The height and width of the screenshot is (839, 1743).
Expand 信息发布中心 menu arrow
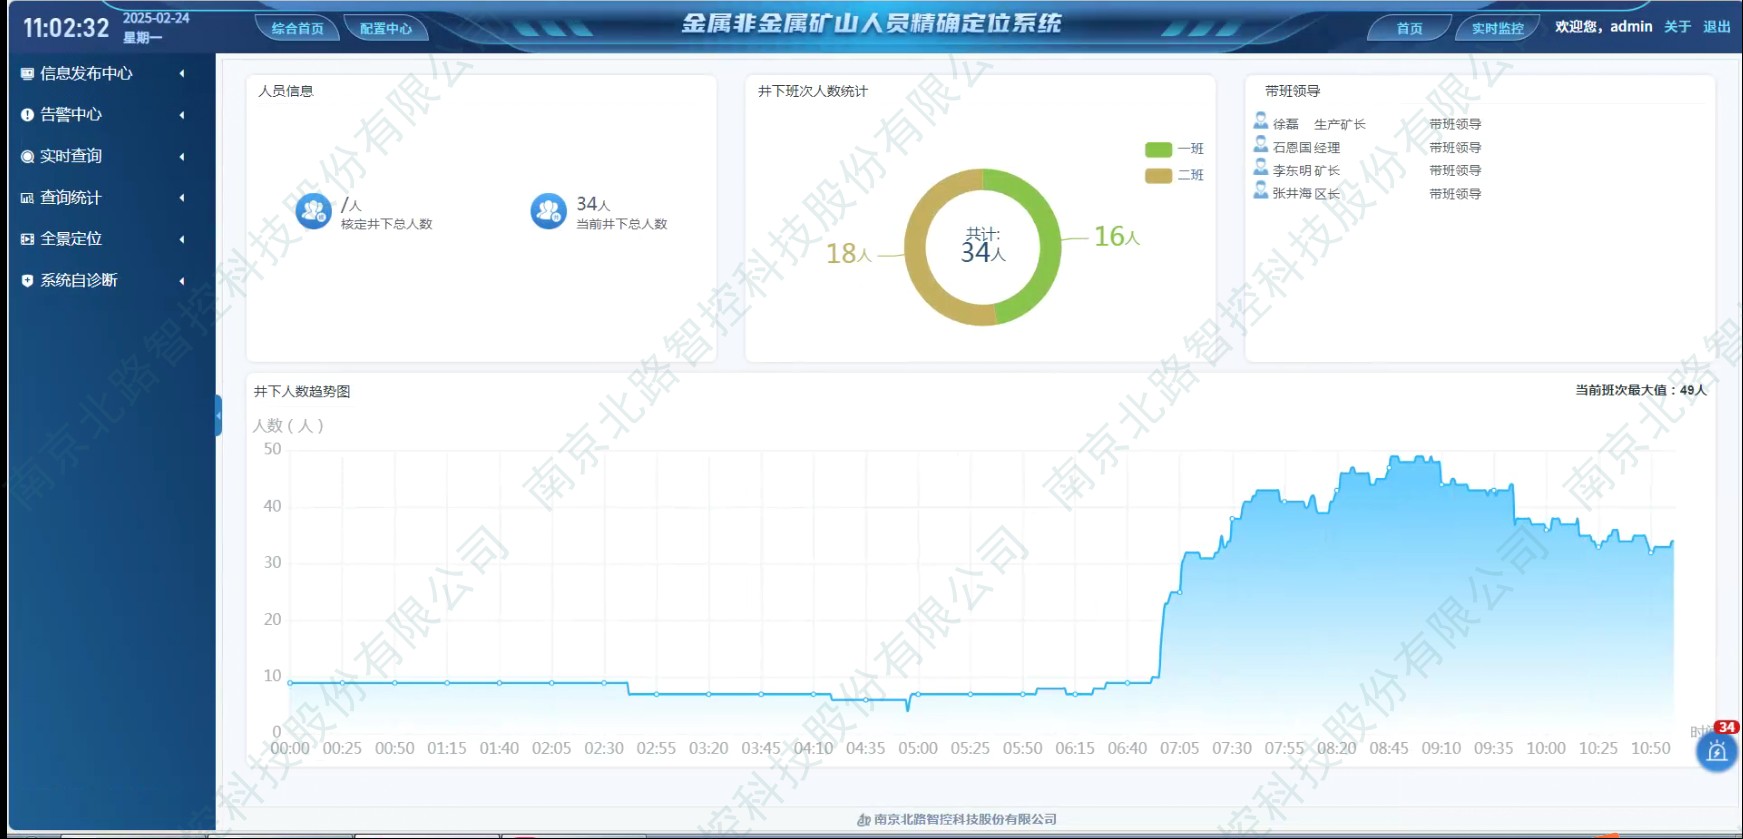[182, 74]
